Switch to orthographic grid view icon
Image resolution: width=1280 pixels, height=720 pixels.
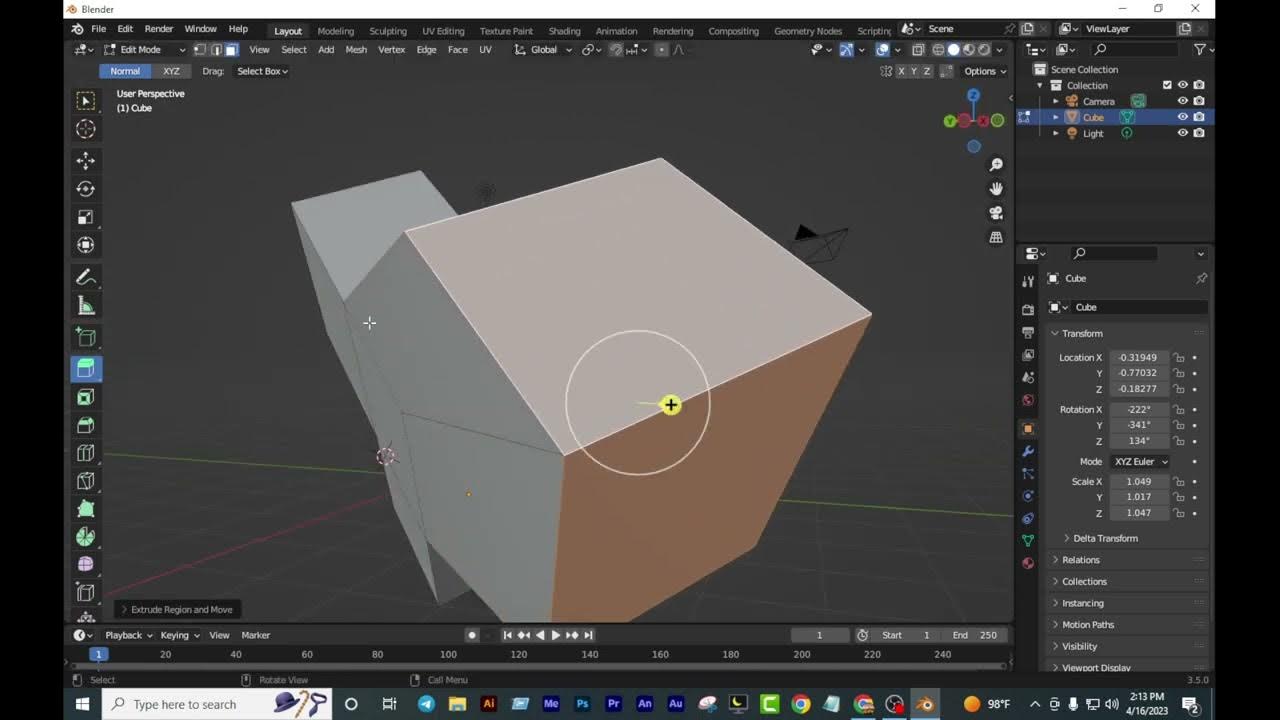tap(996, 237)
